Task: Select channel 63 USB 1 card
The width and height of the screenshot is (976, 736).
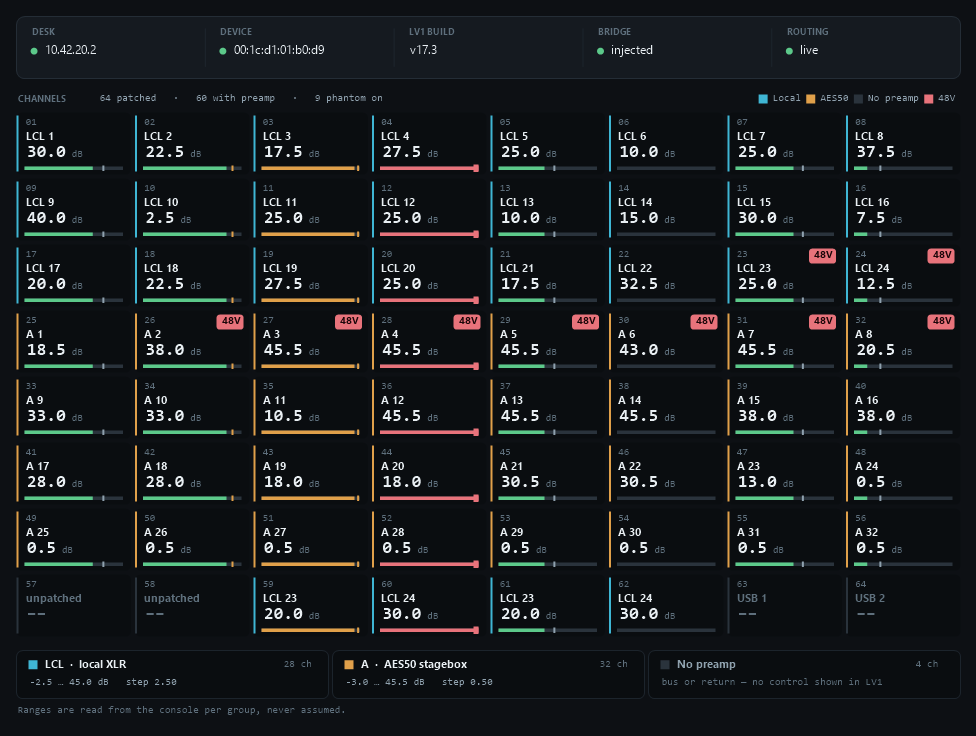Action: [x=784, y=606]
